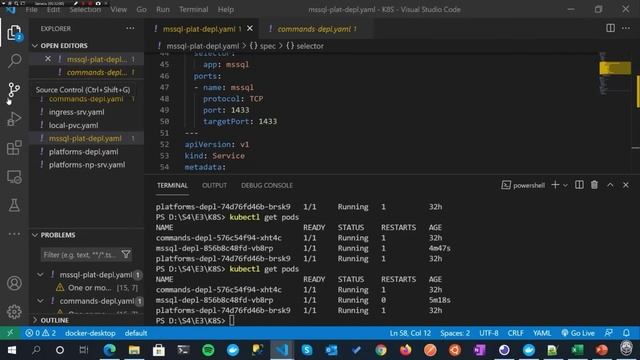640x360 pixels.
Task: Close the terminal panel
Action: point(626,185)
